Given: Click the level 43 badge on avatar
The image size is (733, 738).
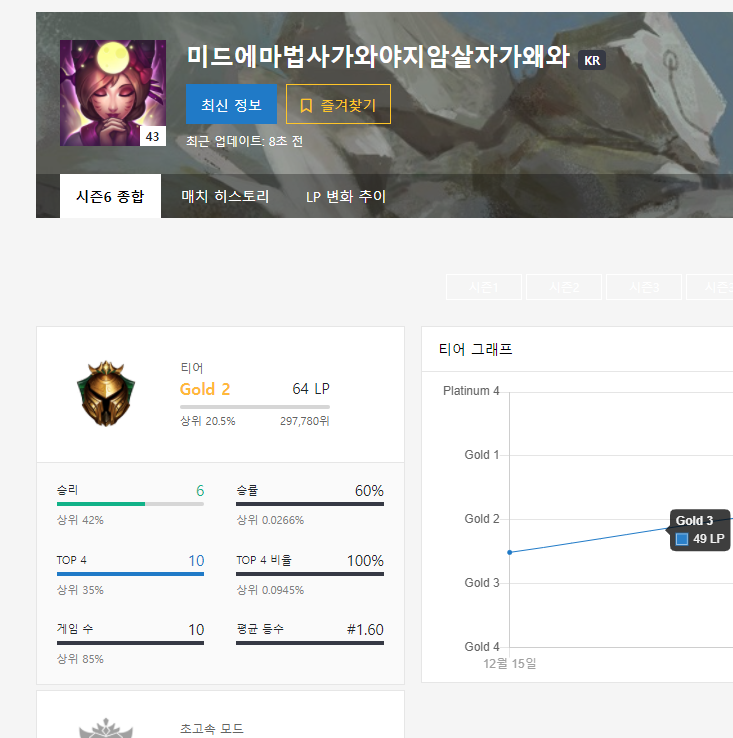Looking at the screenshot, I should (153, 136).
